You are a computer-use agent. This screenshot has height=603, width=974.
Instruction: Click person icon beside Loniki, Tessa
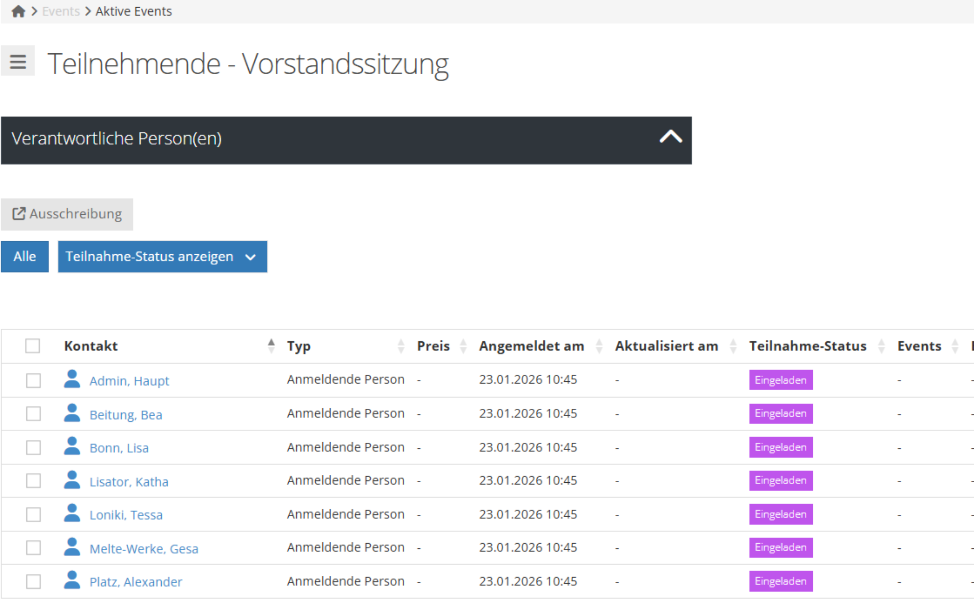pos(72,514)
